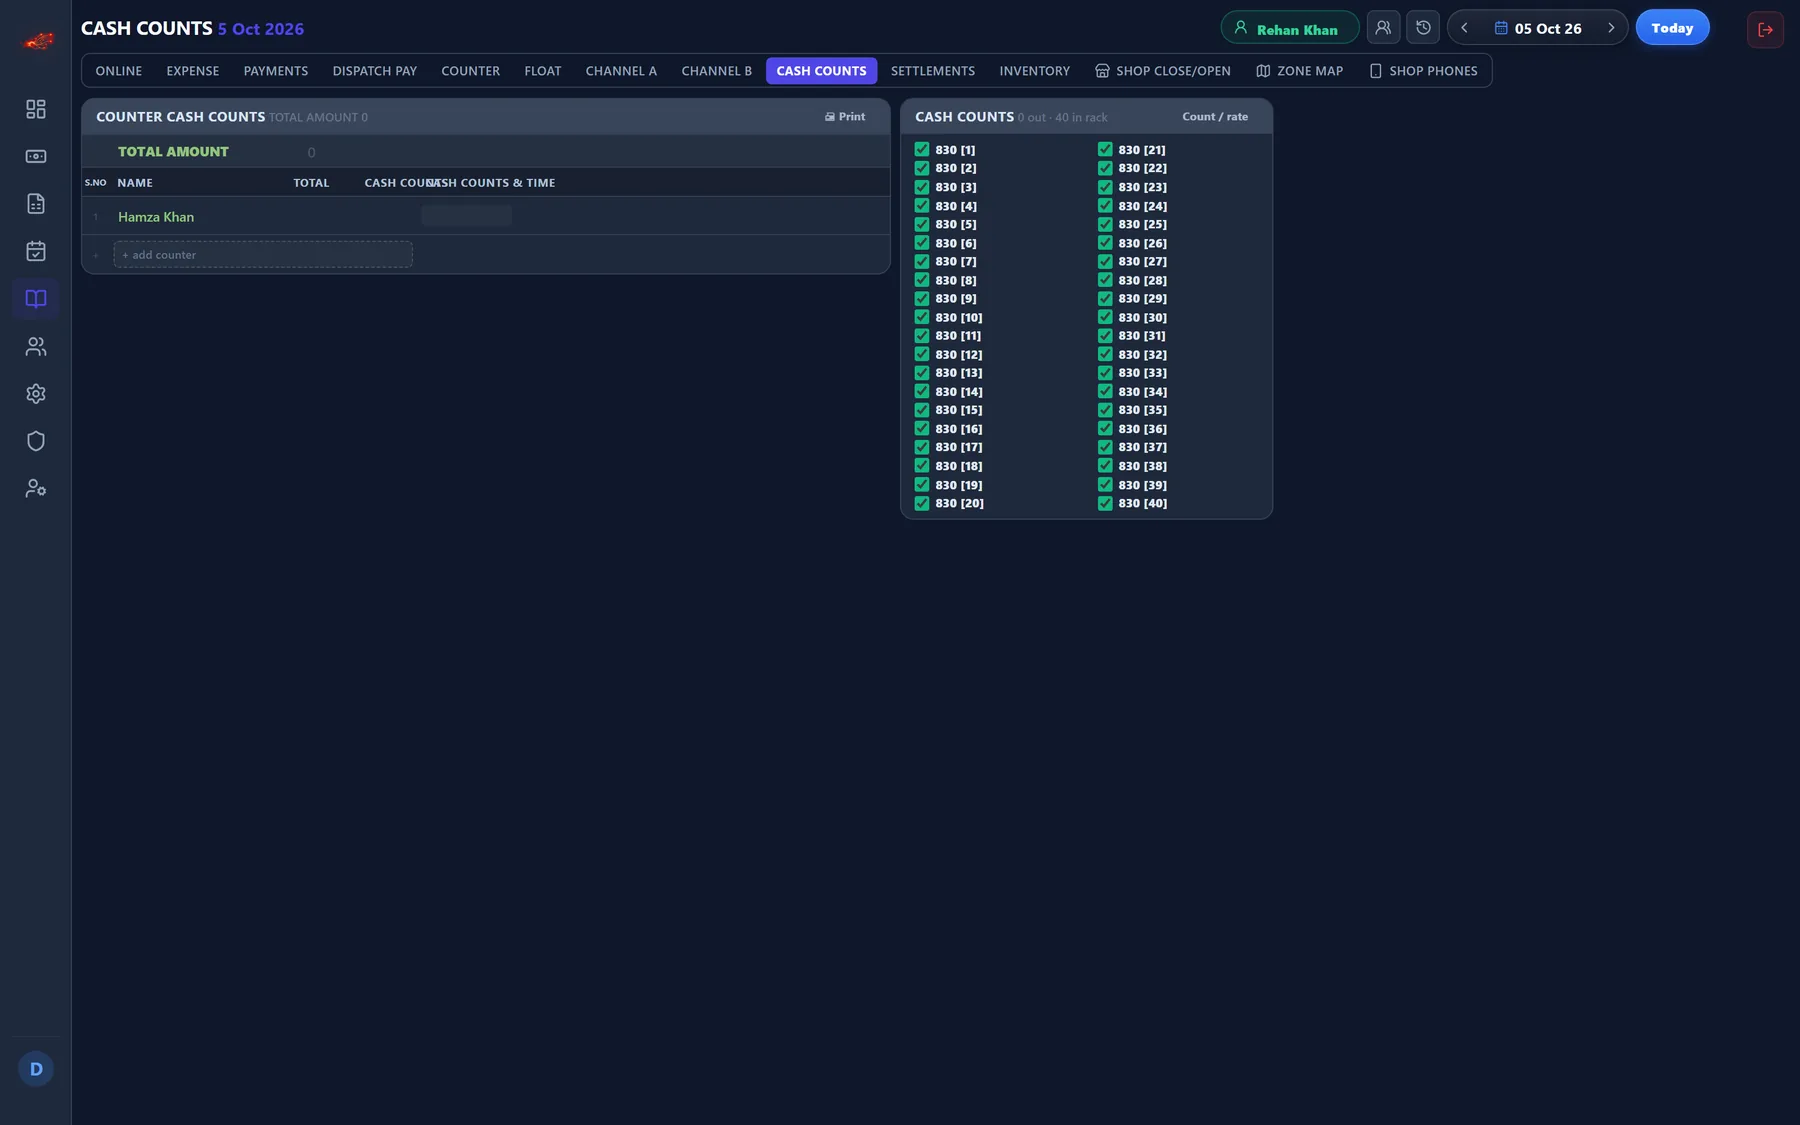The width and height of the screenshot is (1800, 1125).
Task: Click the shield icon in sidebar
Action: coord(36,441)
